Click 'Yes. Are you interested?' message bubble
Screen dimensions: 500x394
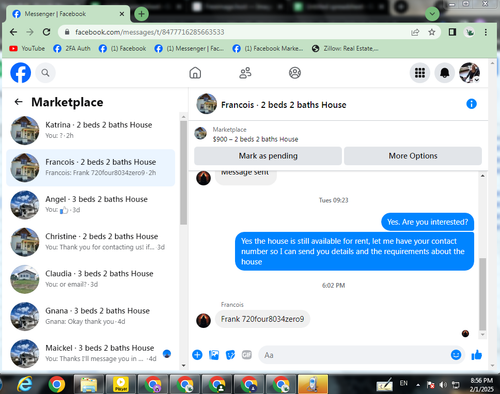pyautogui.click(x=427, y=222)
